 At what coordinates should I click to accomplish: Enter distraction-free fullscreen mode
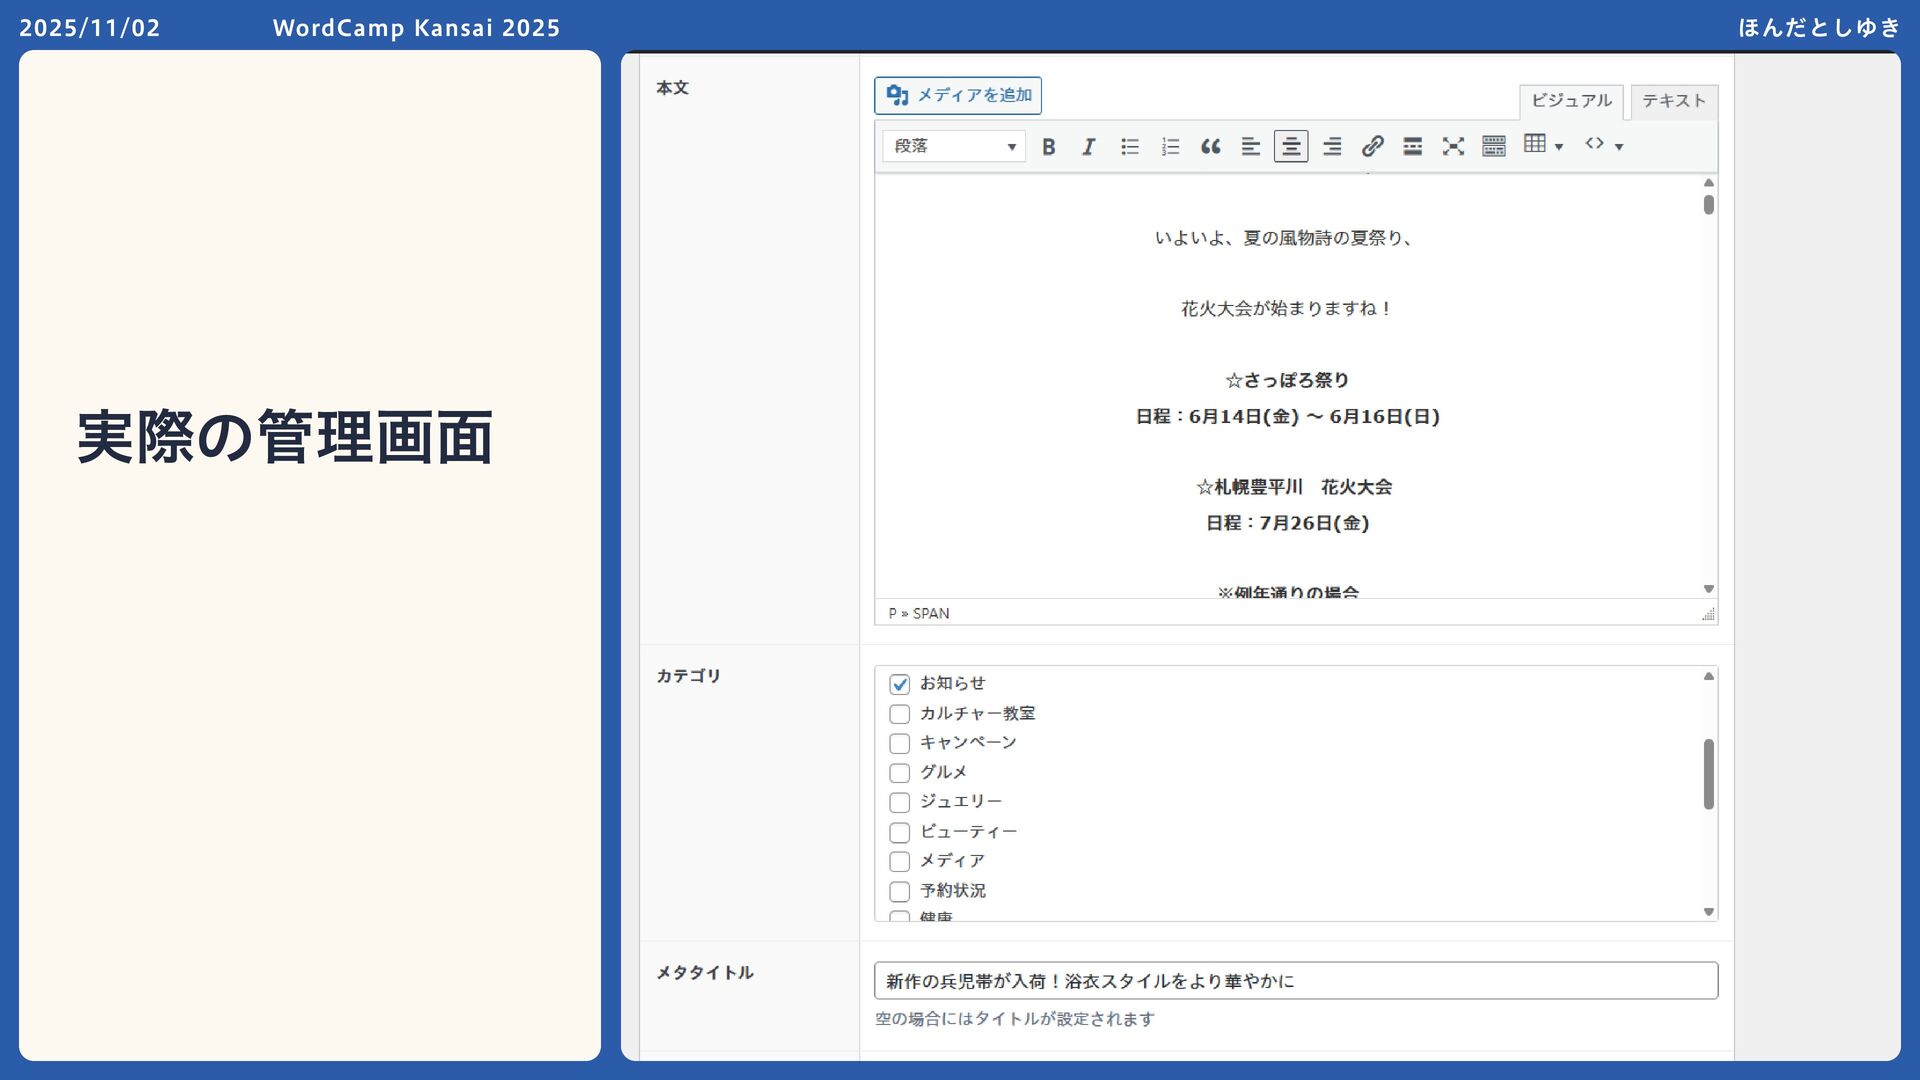(x=1453, y=147)
